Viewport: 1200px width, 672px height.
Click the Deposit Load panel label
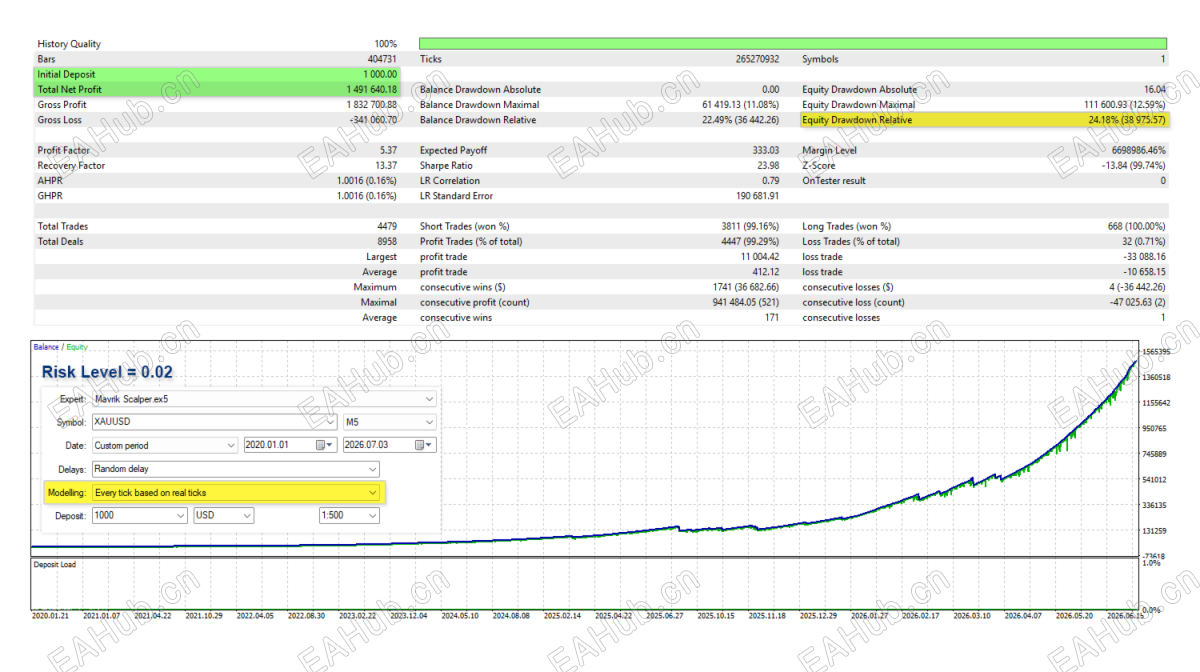54,565
